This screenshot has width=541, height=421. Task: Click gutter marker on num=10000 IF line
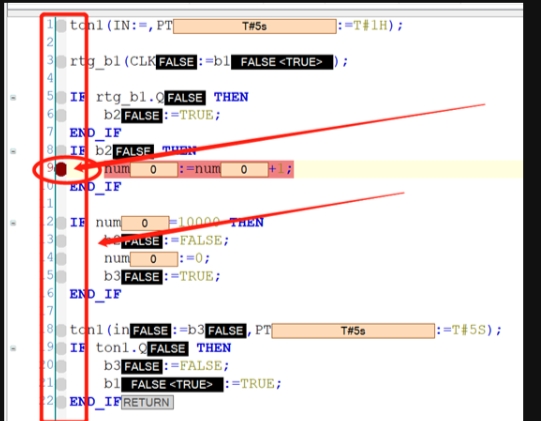point(61,223)
